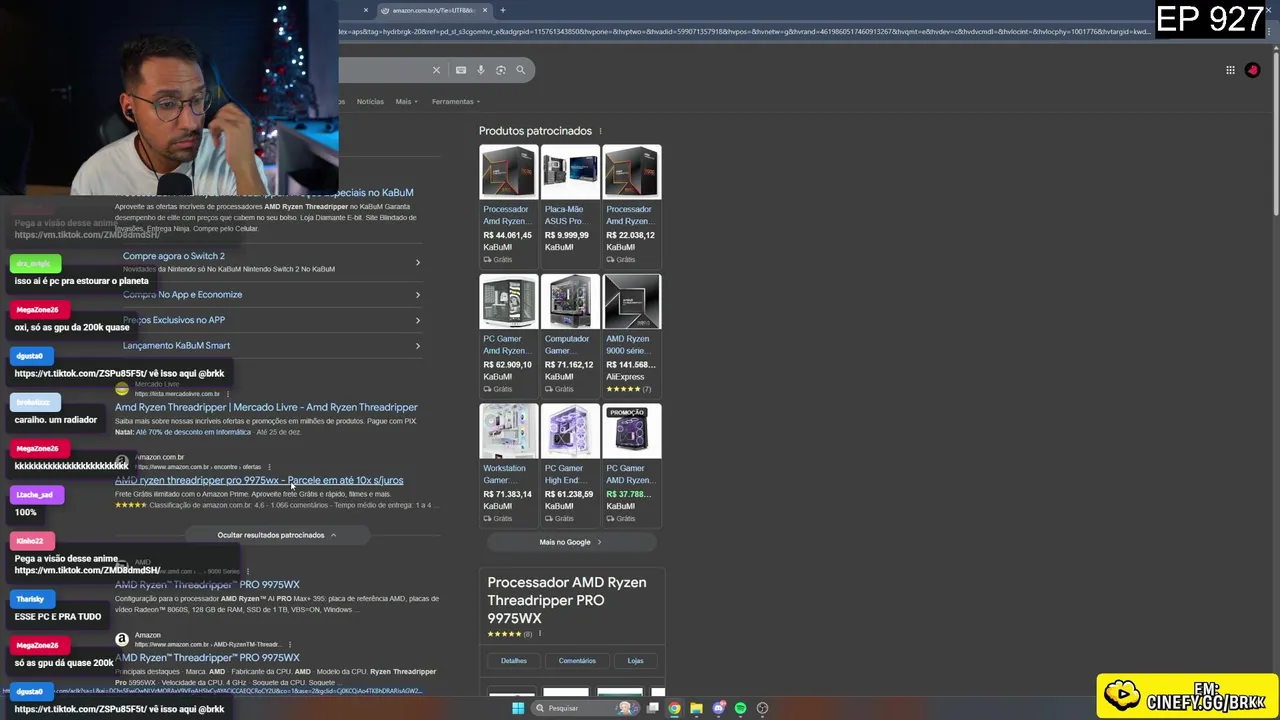The image size is (1280, 720).
Task: Search by image with Google Lens
Action: pyautogui.click(x=501, y=70)
